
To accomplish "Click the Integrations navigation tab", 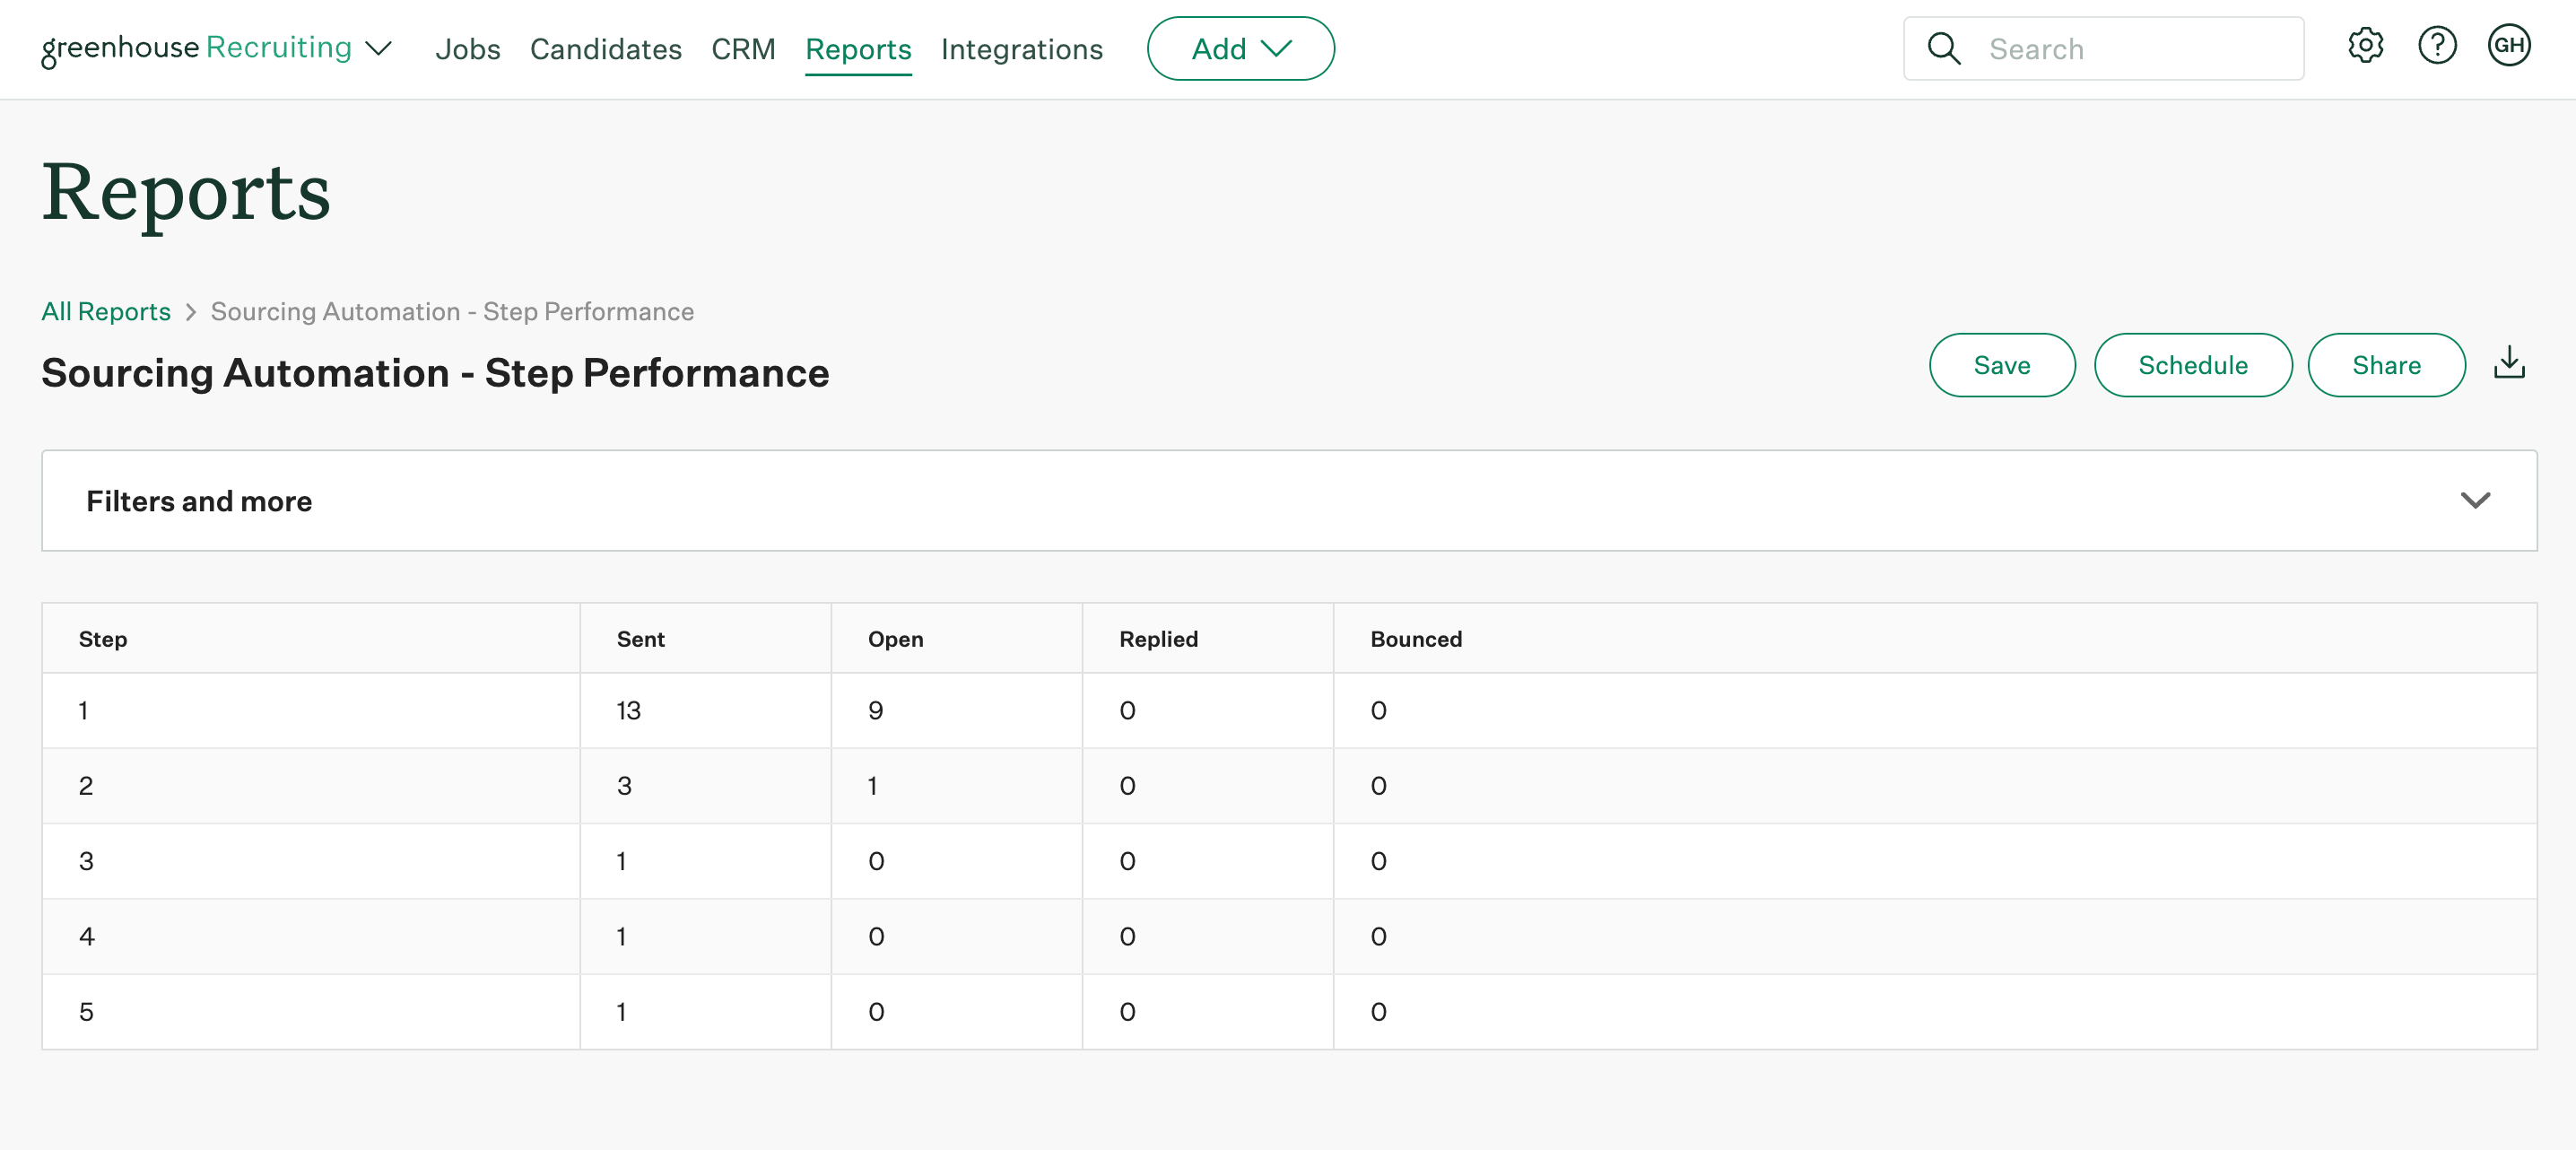I will point(1022,48).
